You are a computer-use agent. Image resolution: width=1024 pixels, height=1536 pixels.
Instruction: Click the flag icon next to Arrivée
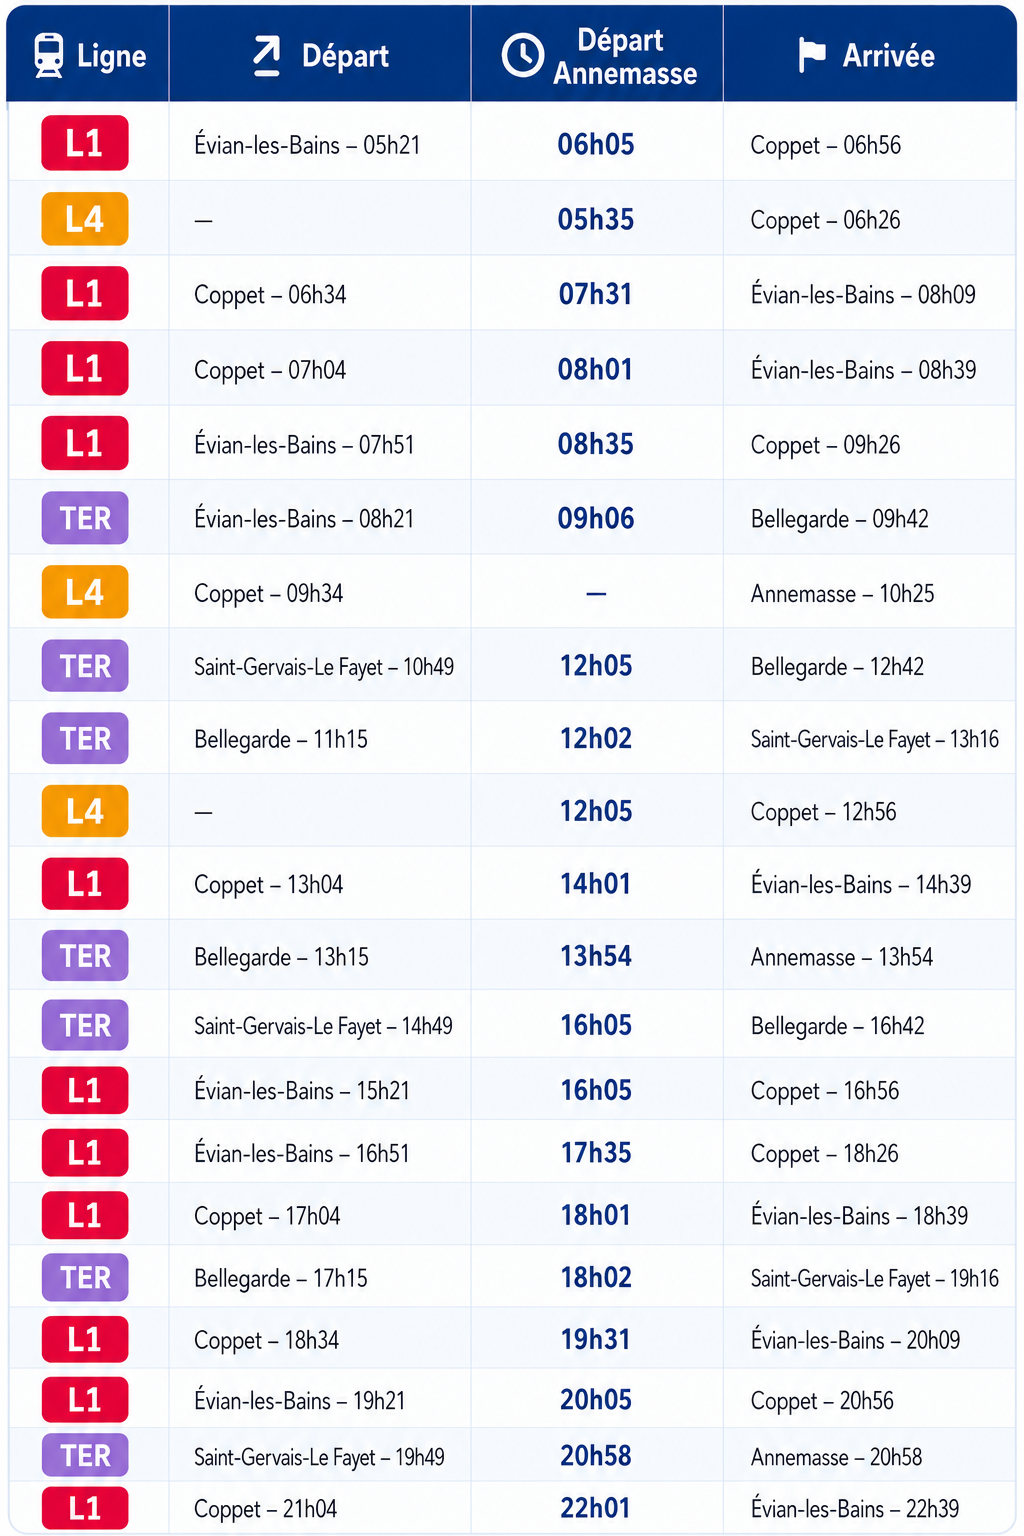coord(812,55)
